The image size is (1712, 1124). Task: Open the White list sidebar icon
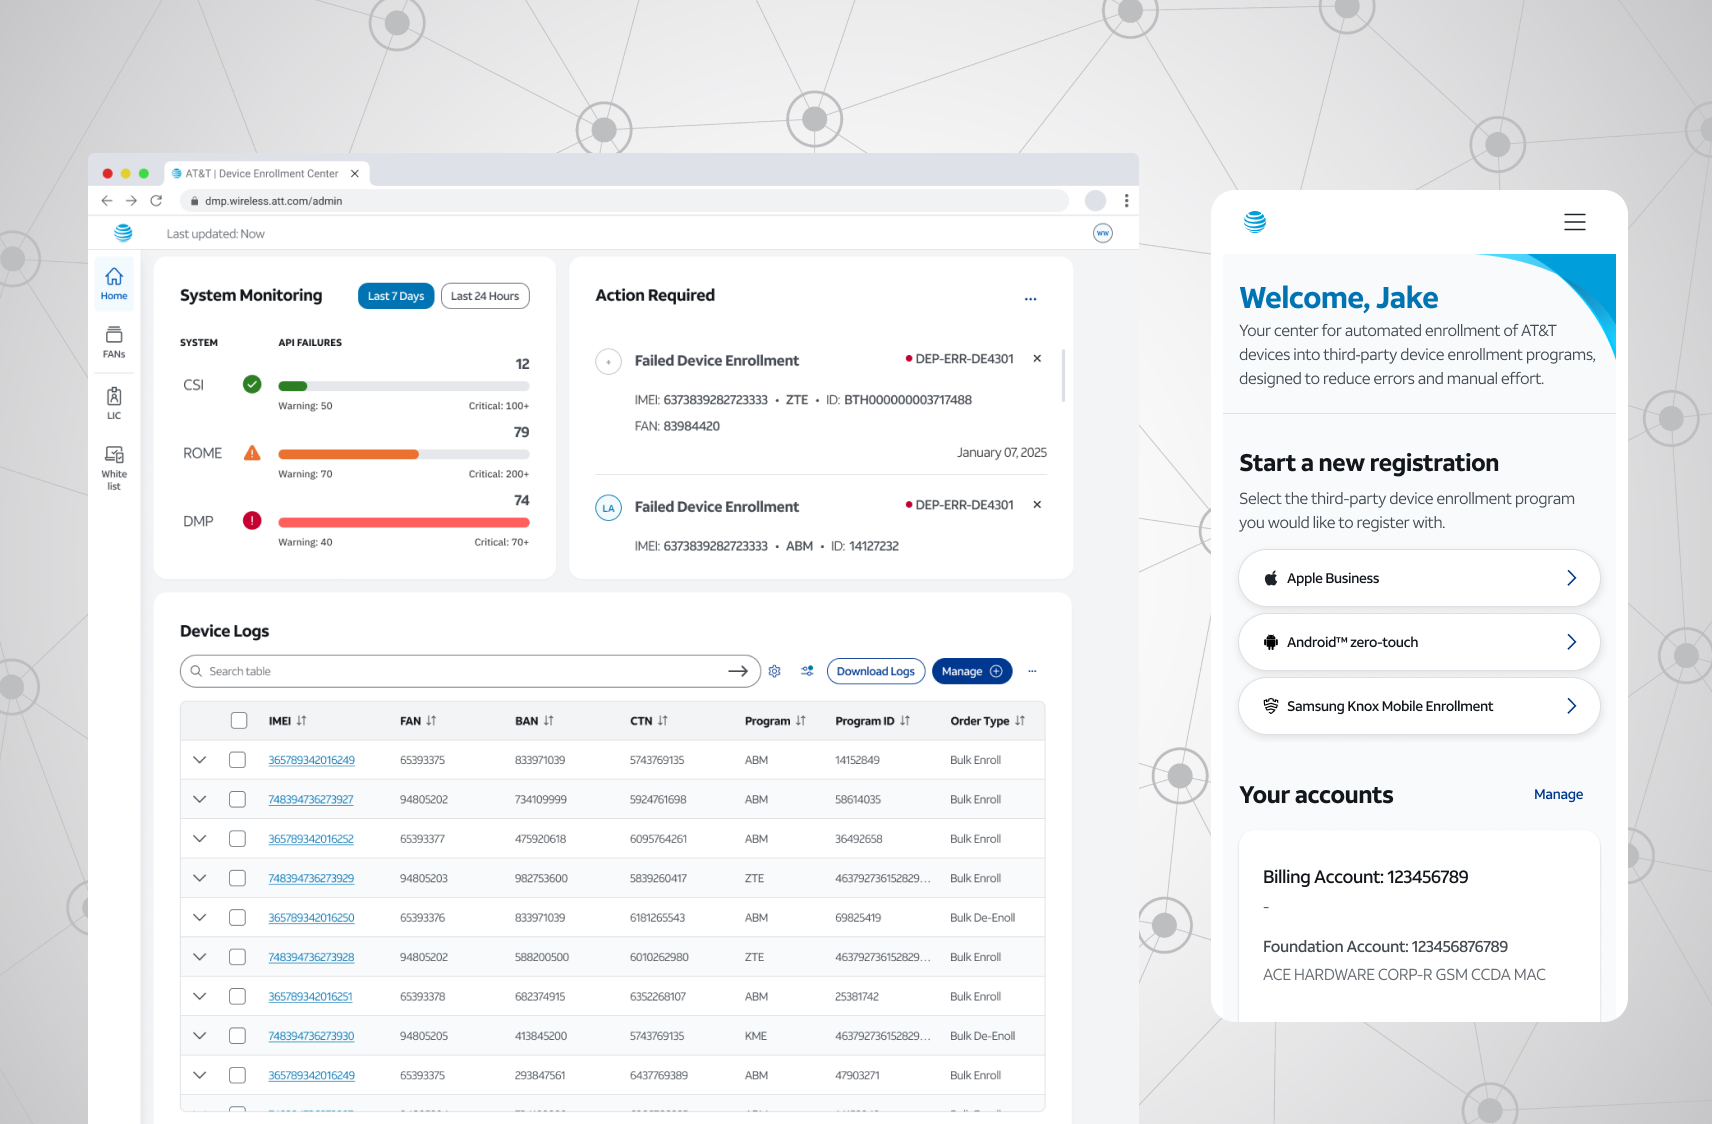114,467
